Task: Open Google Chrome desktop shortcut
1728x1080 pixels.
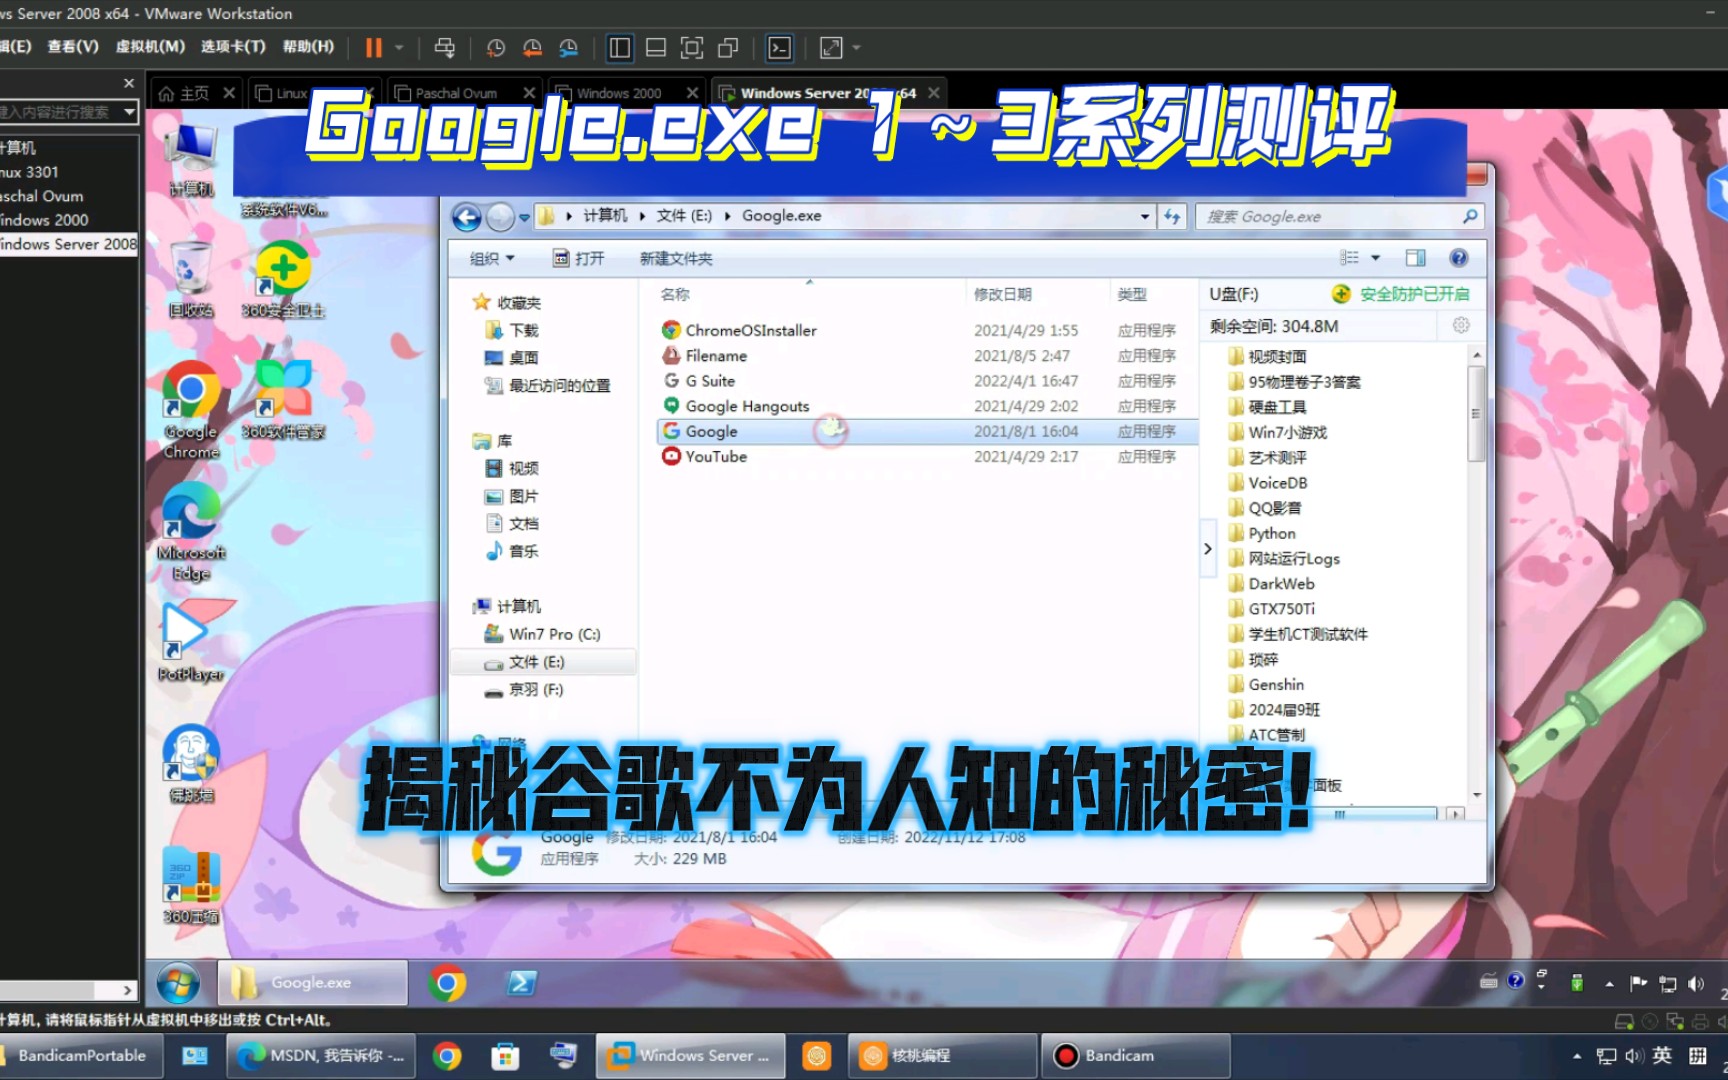Action: (x=191, y=411)
